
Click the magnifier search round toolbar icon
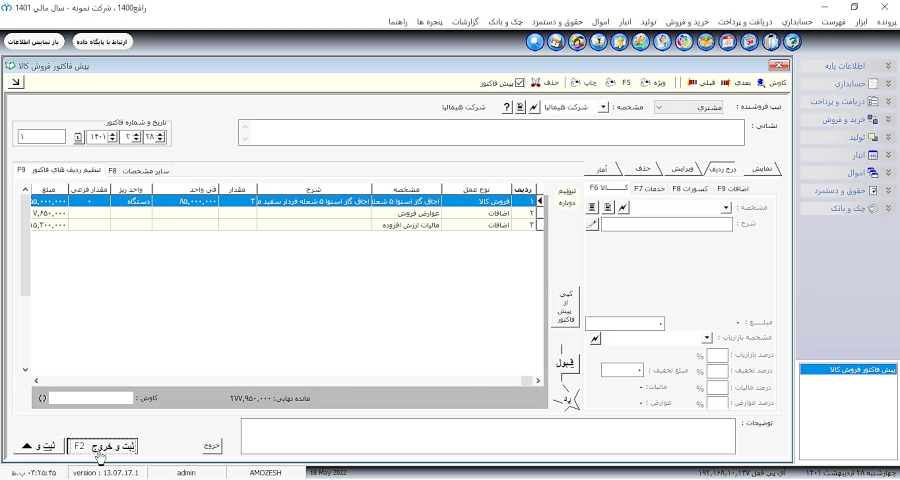(535, 42)
